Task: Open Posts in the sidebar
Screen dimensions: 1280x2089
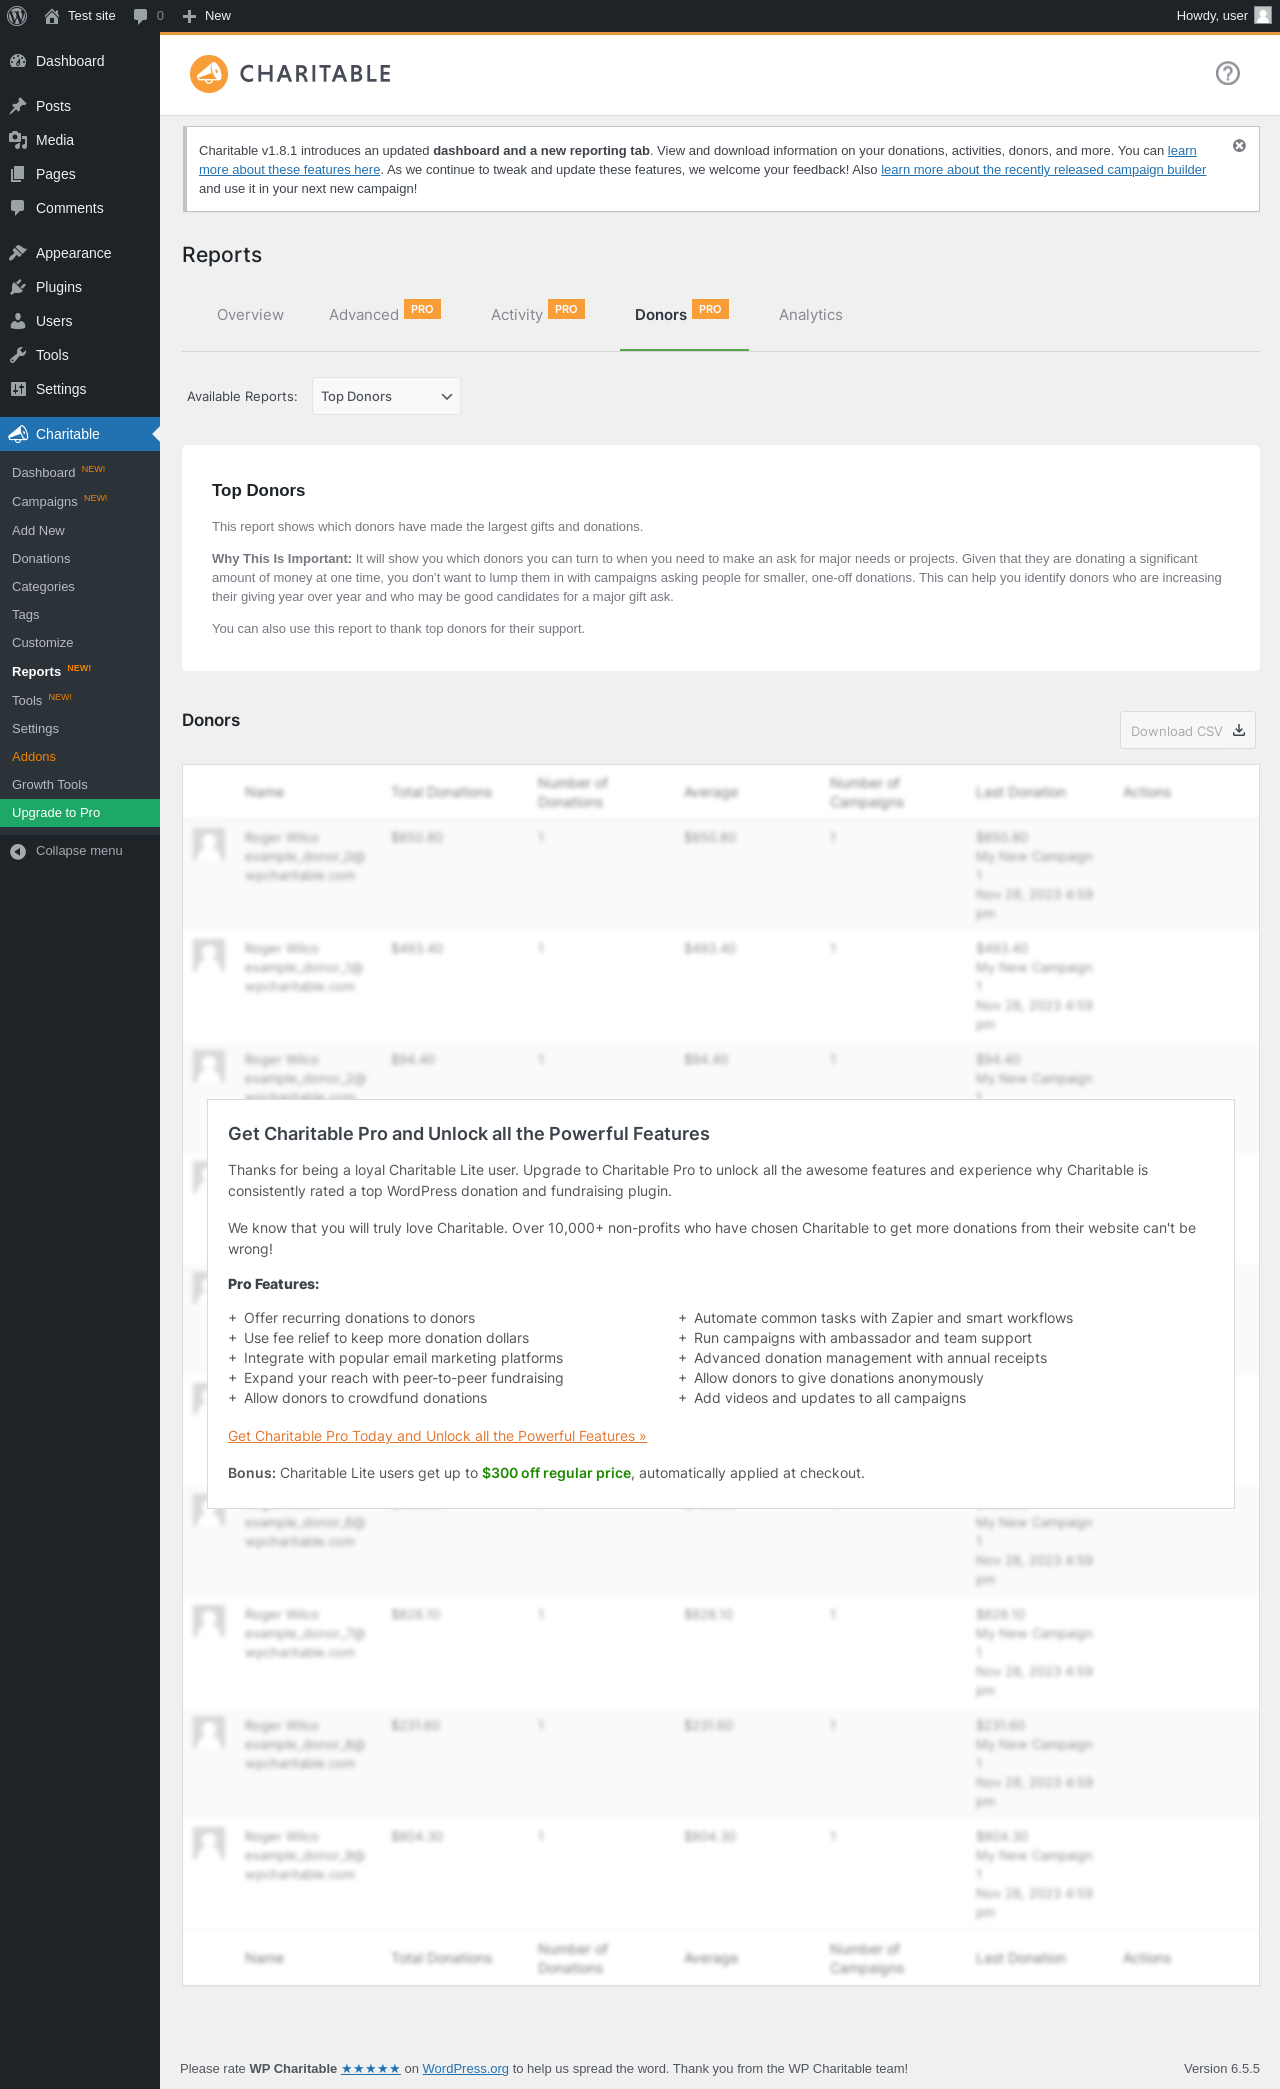Action: tap(80, 106)
